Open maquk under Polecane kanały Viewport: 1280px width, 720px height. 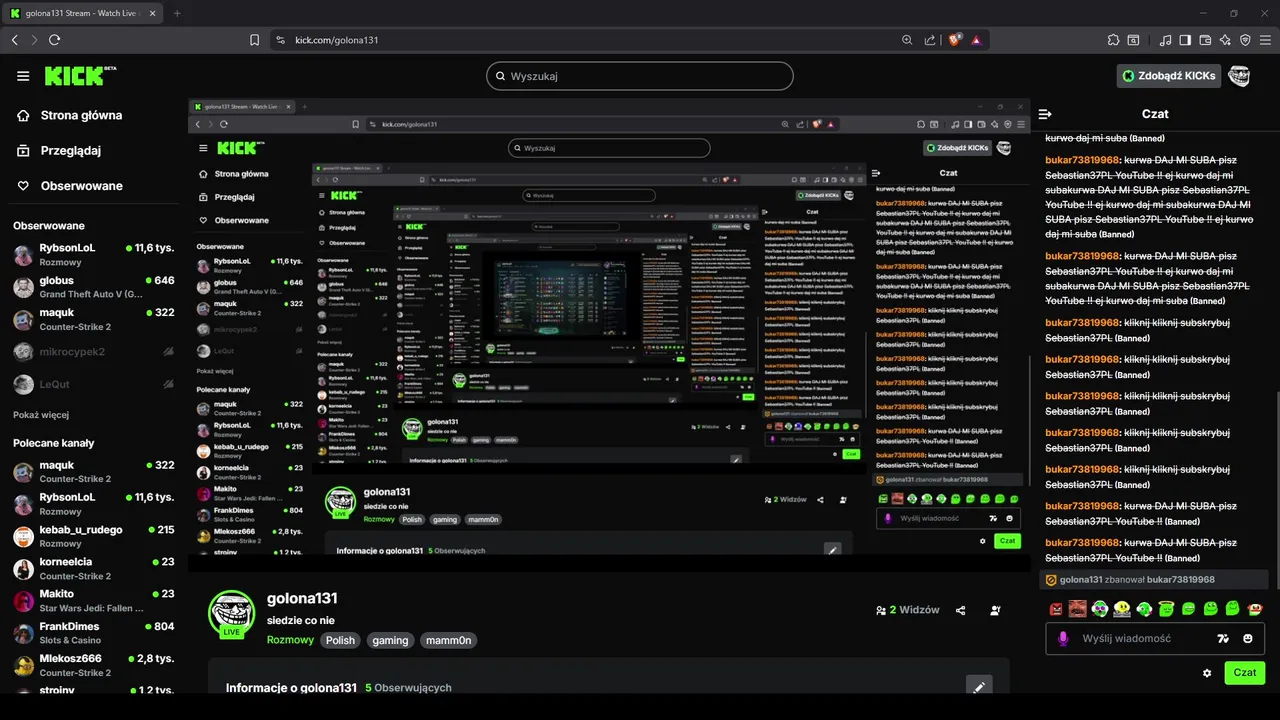point(94,472)
